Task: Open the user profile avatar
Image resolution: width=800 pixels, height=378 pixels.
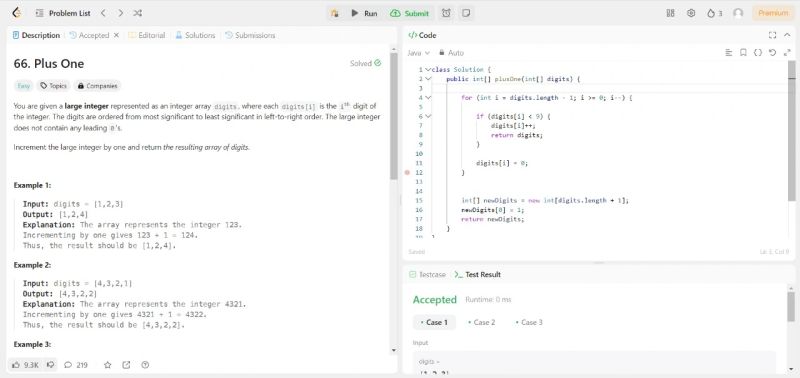Action: click(738, 13)
